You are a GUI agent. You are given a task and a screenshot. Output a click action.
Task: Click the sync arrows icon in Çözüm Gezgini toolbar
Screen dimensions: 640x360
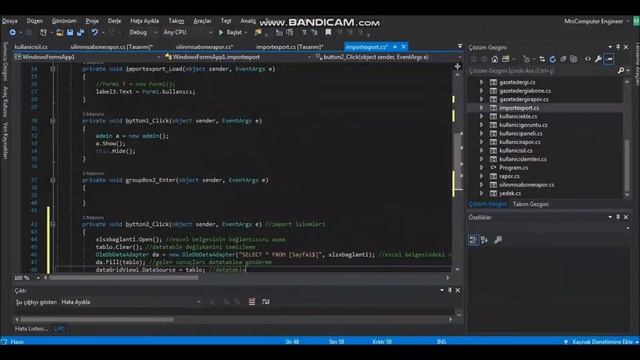click(x=542, y=59)
